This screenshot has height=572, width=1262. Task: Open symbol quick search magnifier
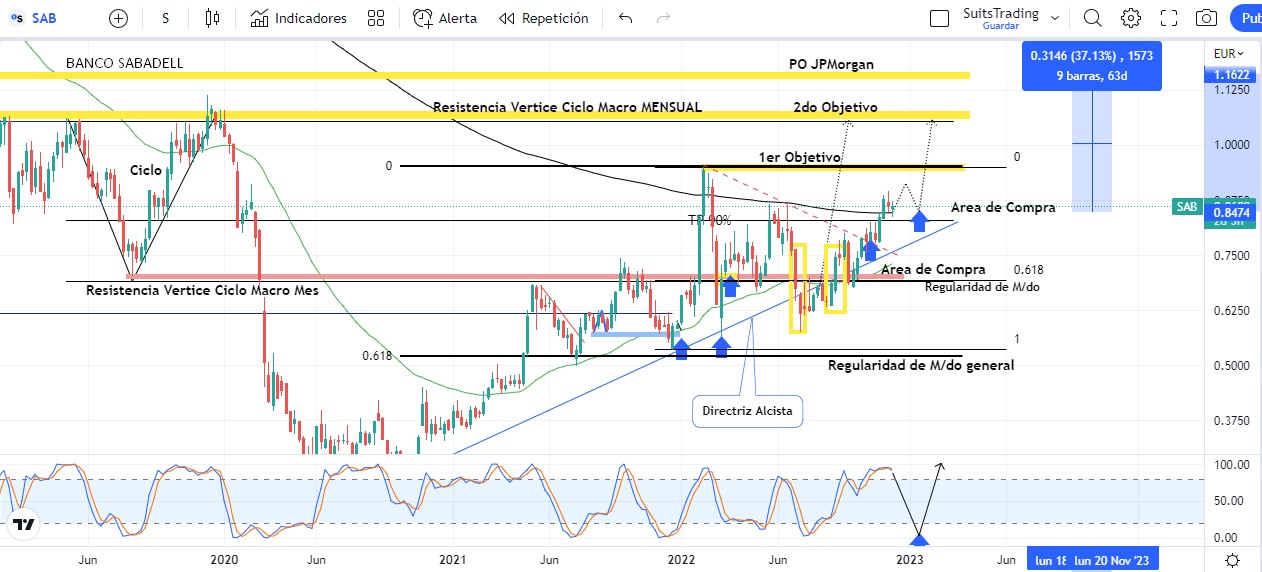[x=1092, y=18]
